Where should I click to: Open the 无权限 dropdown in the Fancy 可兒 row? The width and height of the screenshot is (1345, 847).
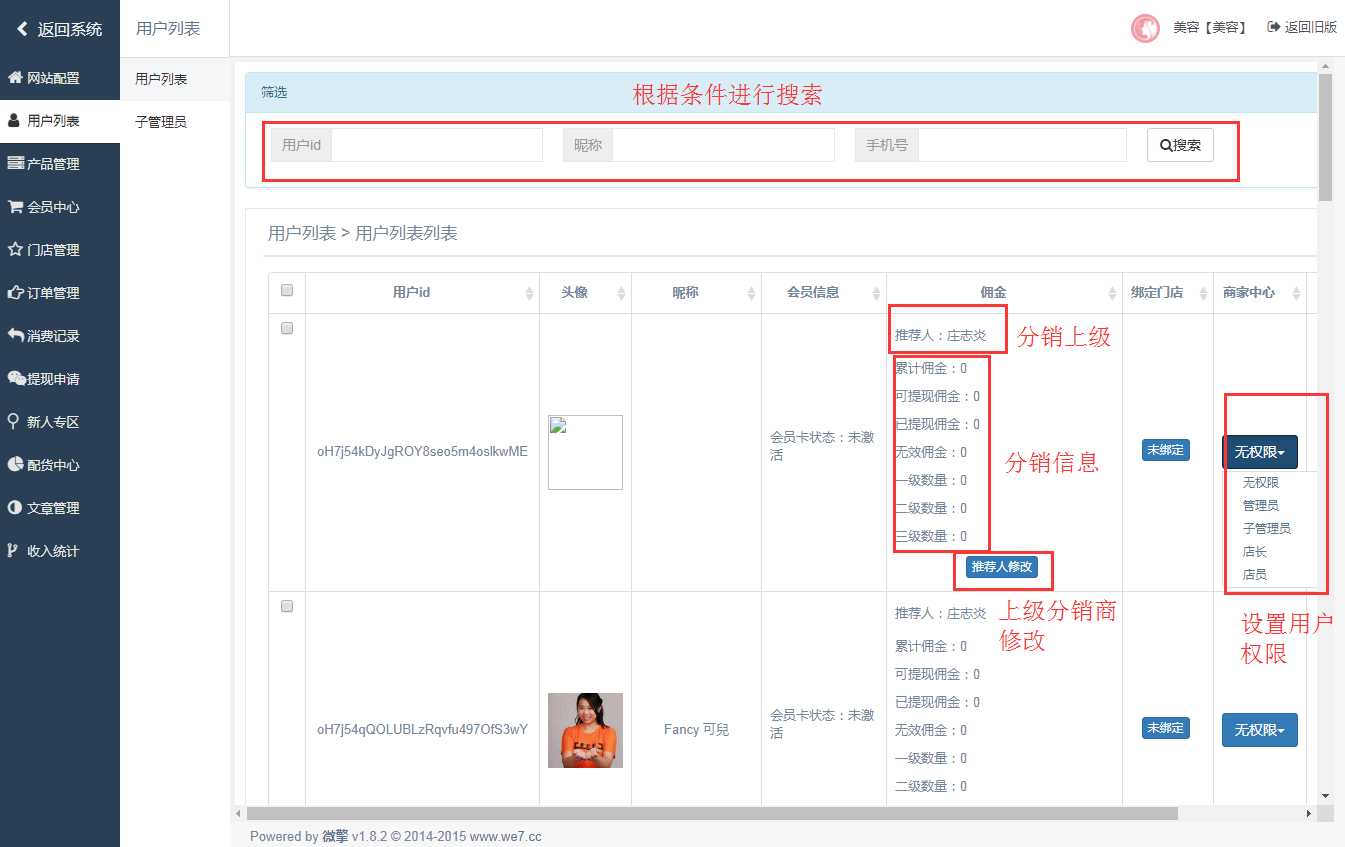click(x=1260, y=730)
